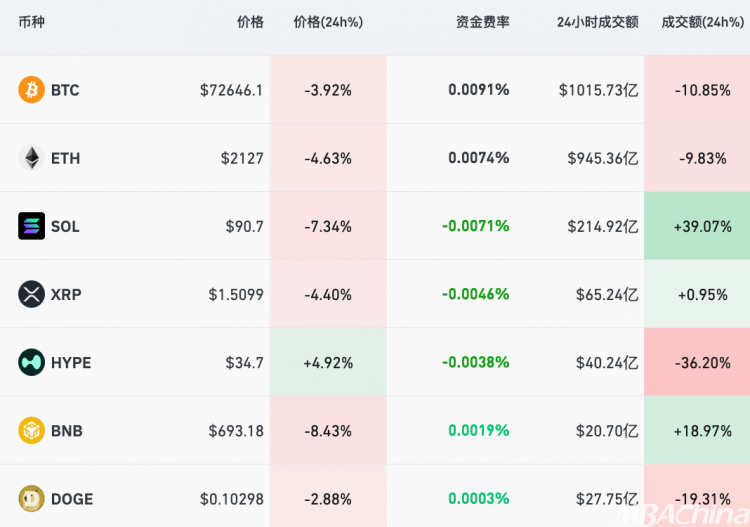
Task: Click the 价格(24h%) column header
Action: pos(328,22)
